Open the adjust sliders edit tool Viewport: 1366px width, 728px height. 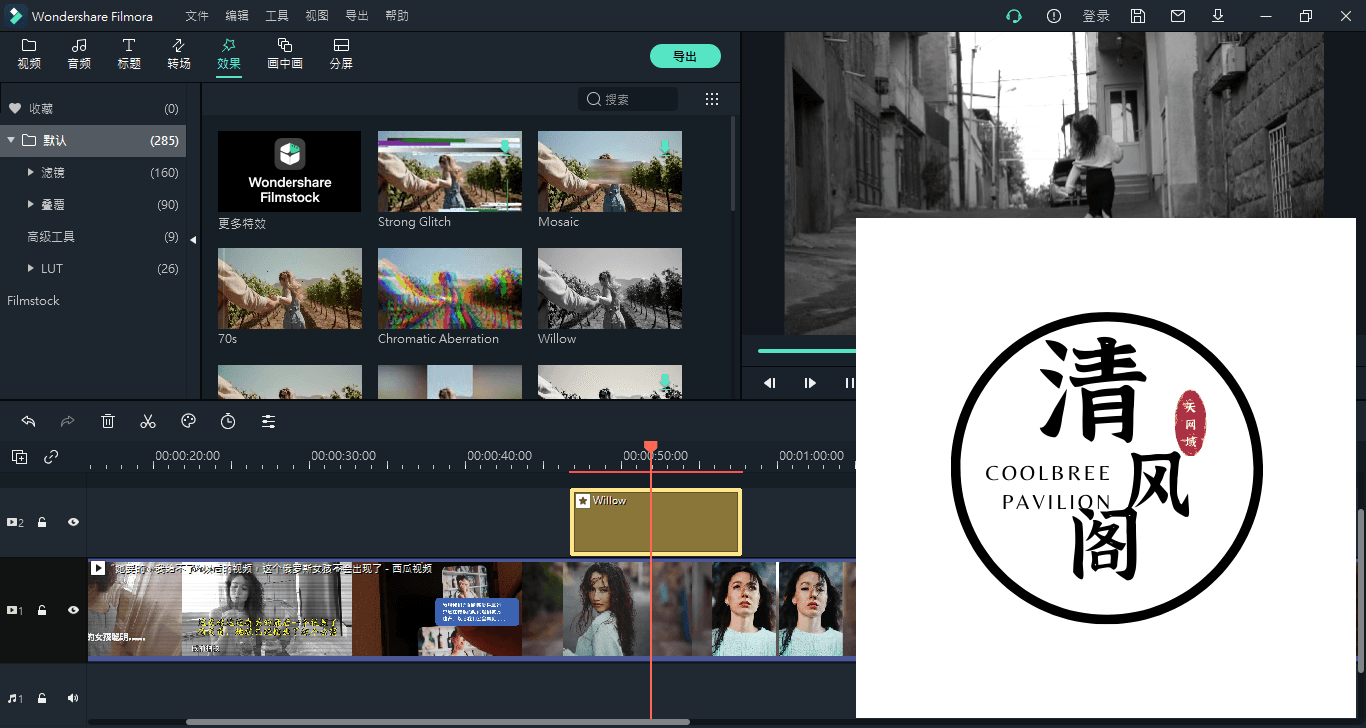pos(268,422)
